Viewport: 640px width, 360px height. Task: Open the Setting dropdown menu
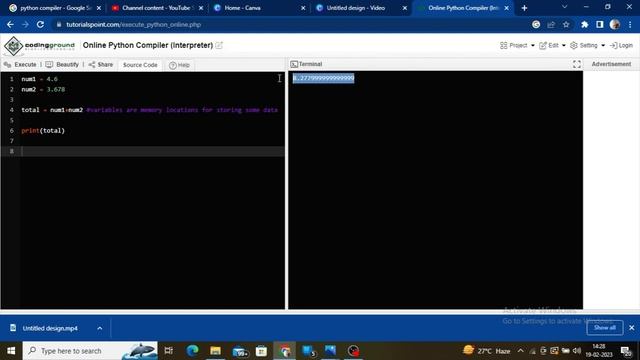[587, 45]
